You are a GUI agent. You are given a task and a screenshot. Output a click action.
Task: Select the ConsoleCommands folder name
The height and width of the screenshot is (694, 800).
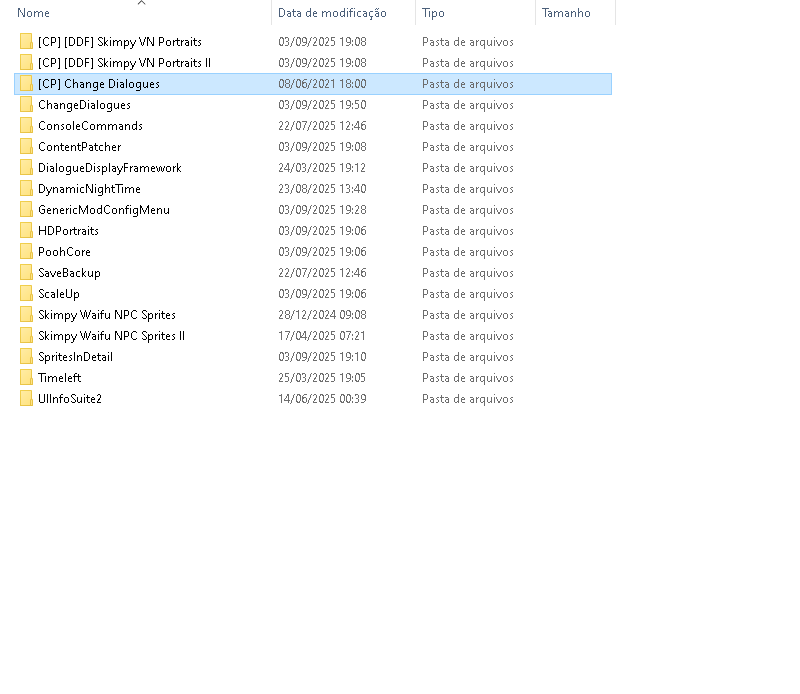90,126
